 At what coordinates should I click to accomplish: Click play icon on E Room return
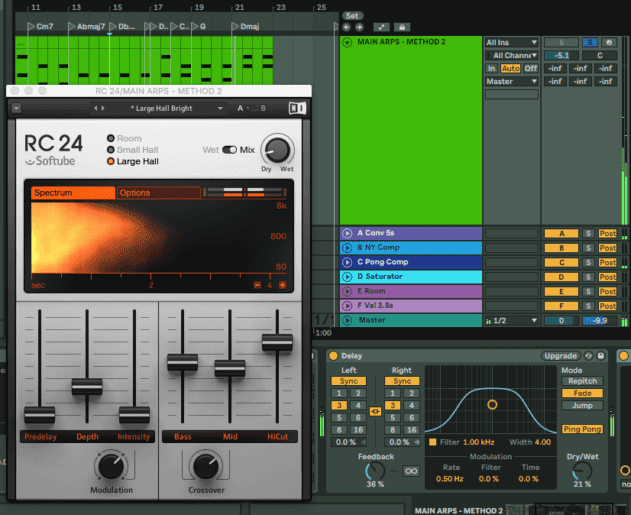tap(347, 291)
